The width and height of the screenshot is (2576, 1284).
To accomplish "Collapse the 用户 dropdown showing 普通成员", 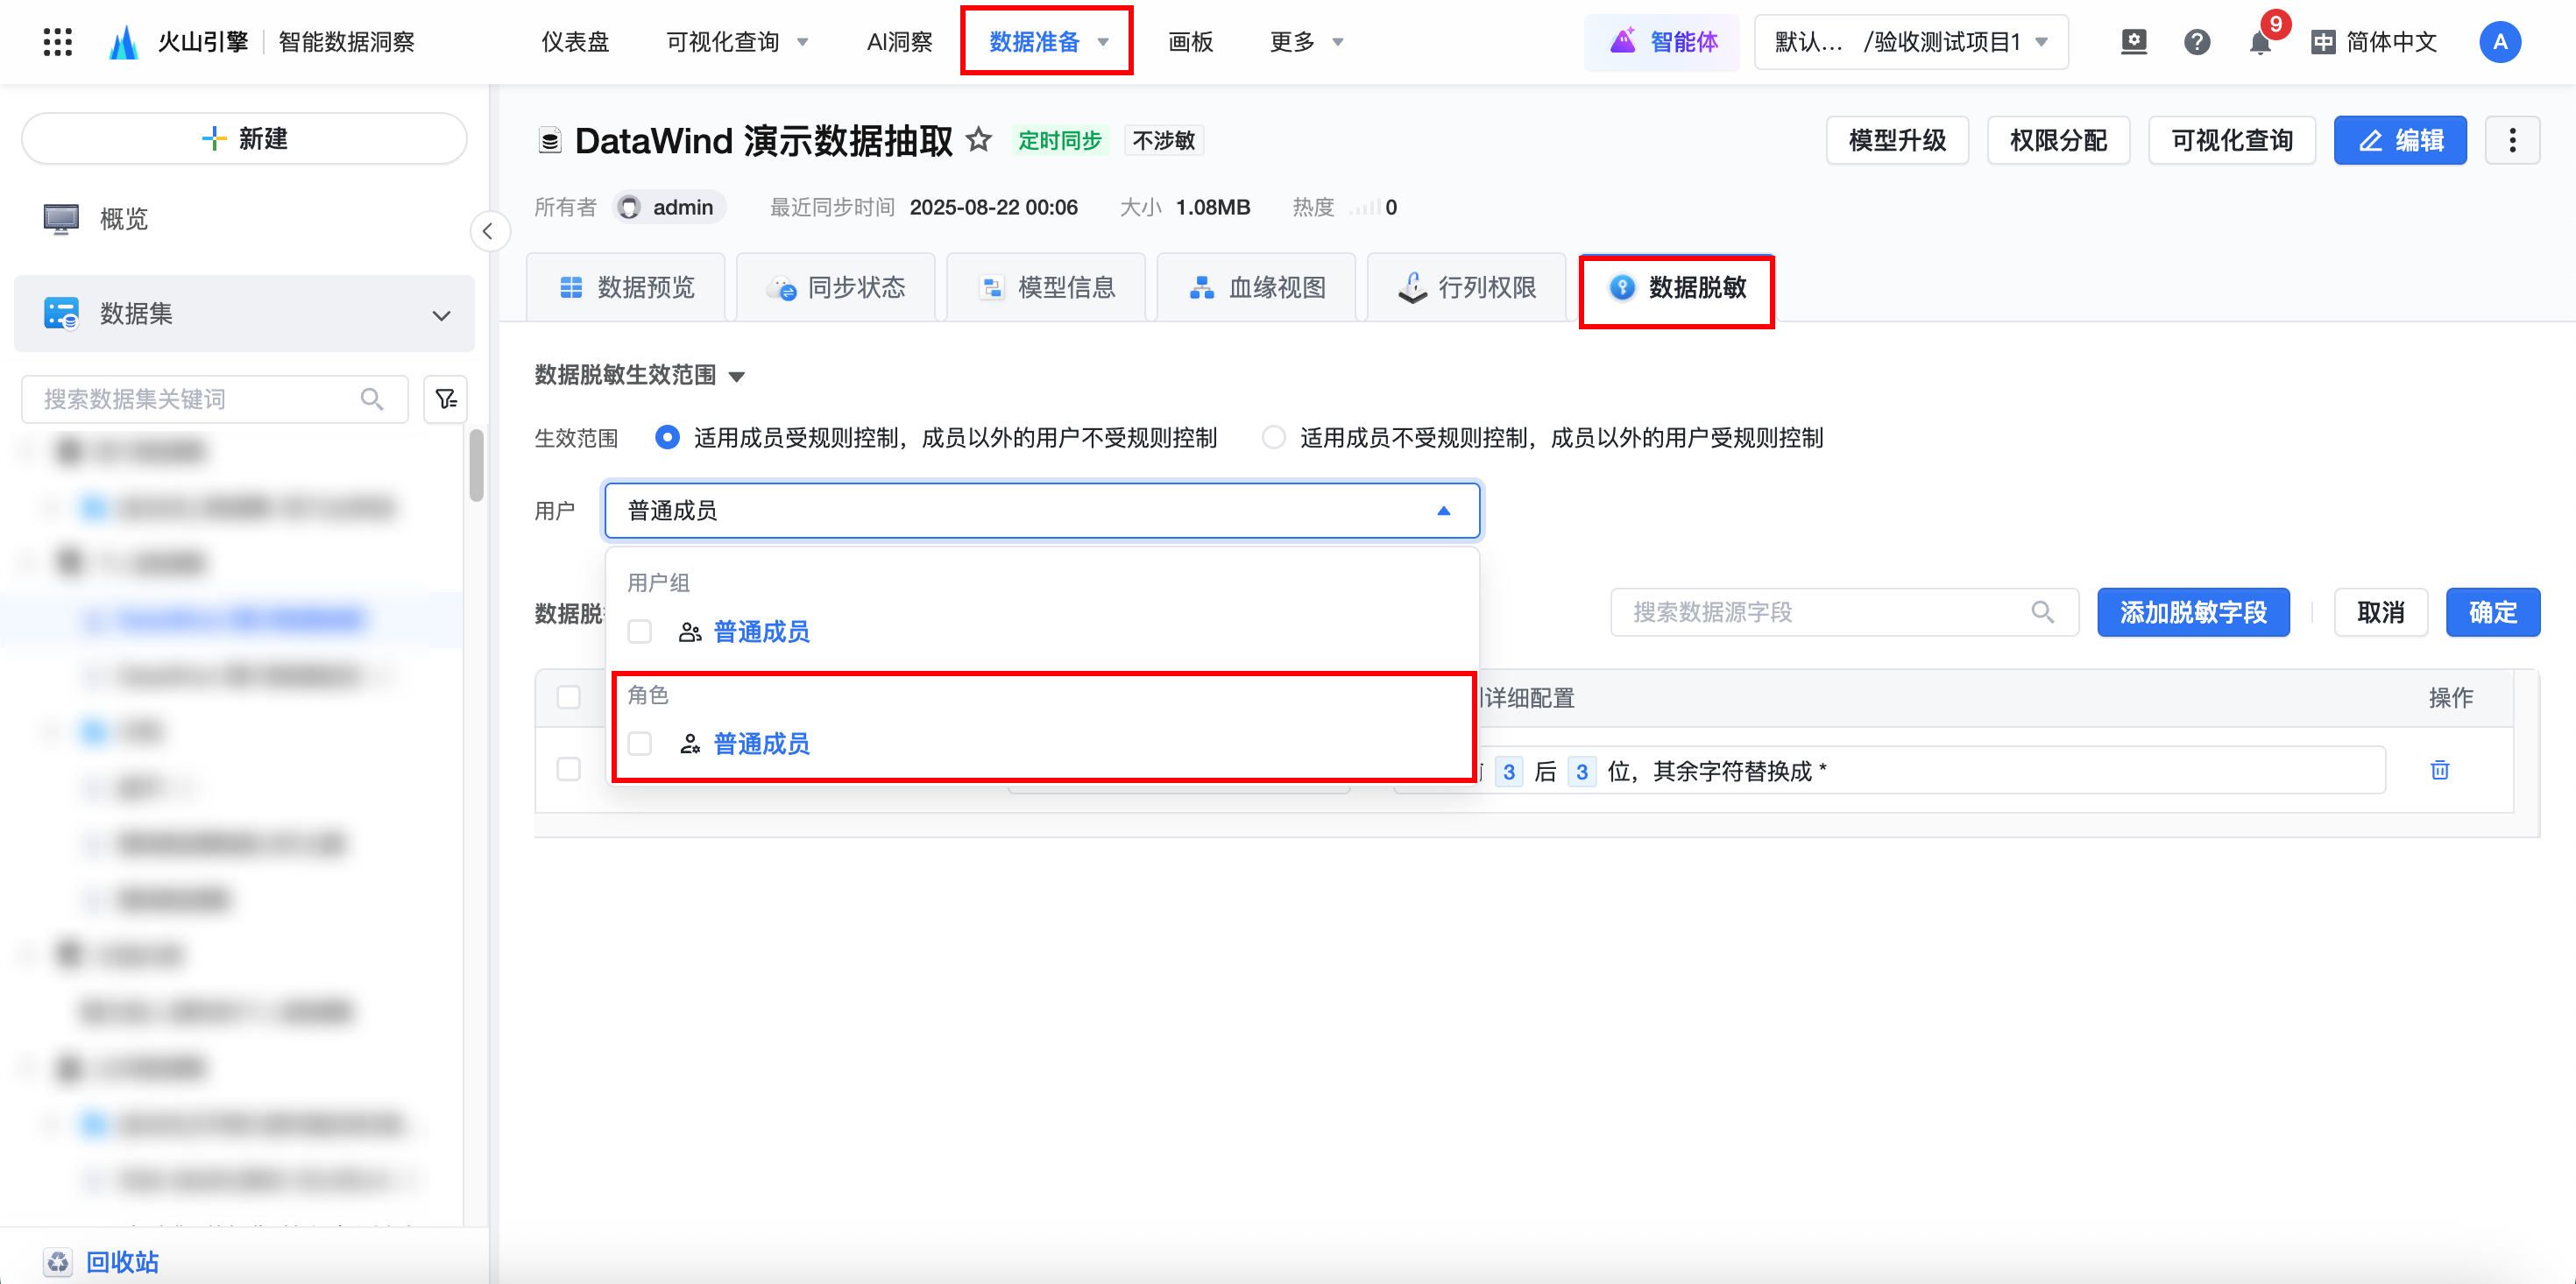I will click(x=1443, y=511).
